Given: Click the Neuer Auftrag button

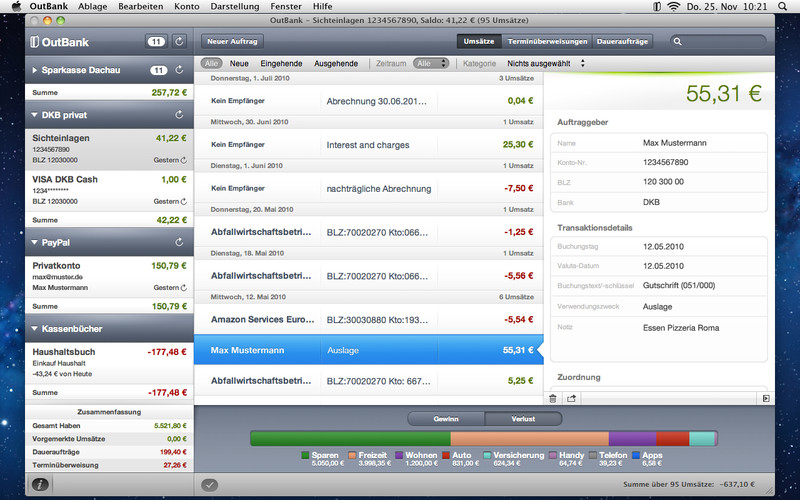Looking at the screenshot, I should pos(231,42).
